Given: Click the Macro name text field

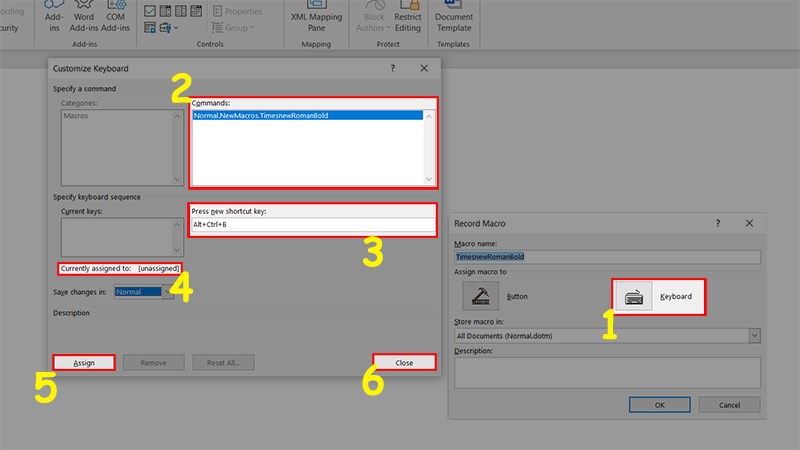Looking at the screenshot, I should point(607,257).
